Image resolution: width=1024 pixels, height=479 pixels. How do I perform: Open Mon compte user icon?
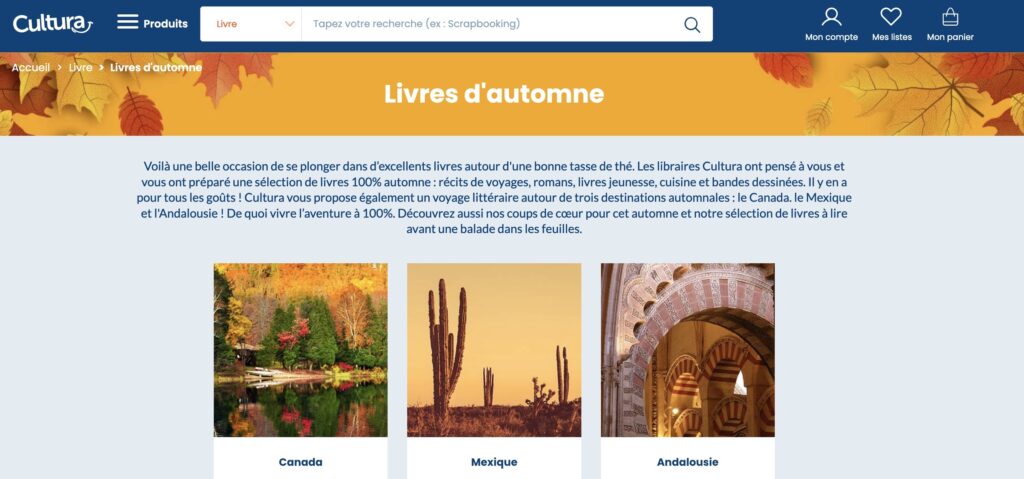tap(831, 16)
